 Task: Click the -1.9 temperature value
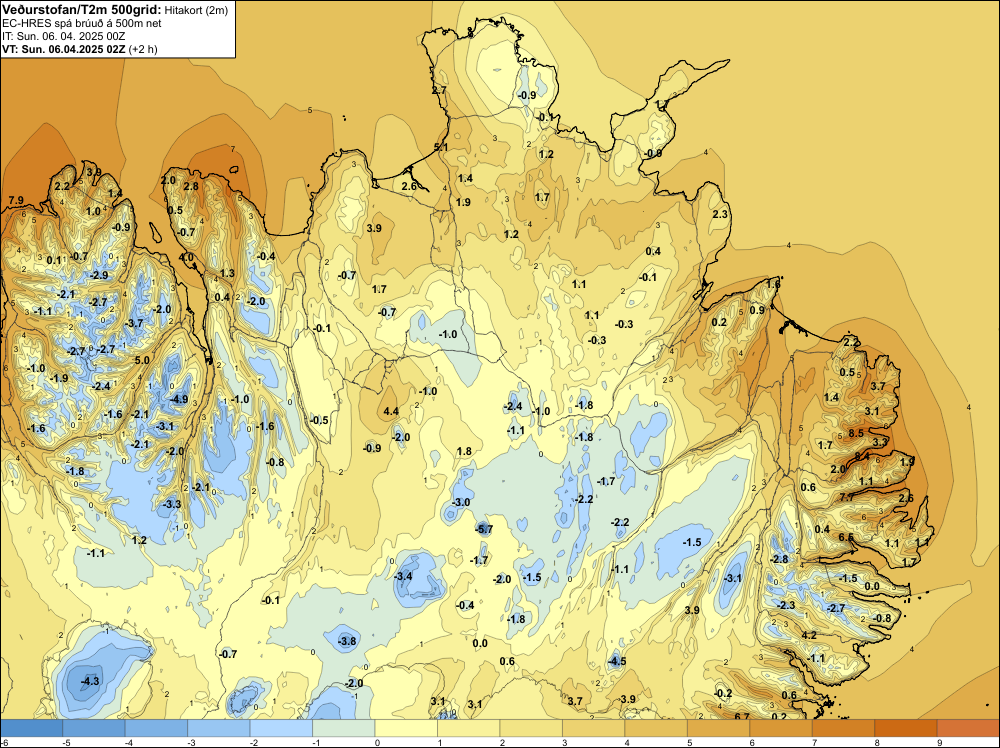[59, 379]
